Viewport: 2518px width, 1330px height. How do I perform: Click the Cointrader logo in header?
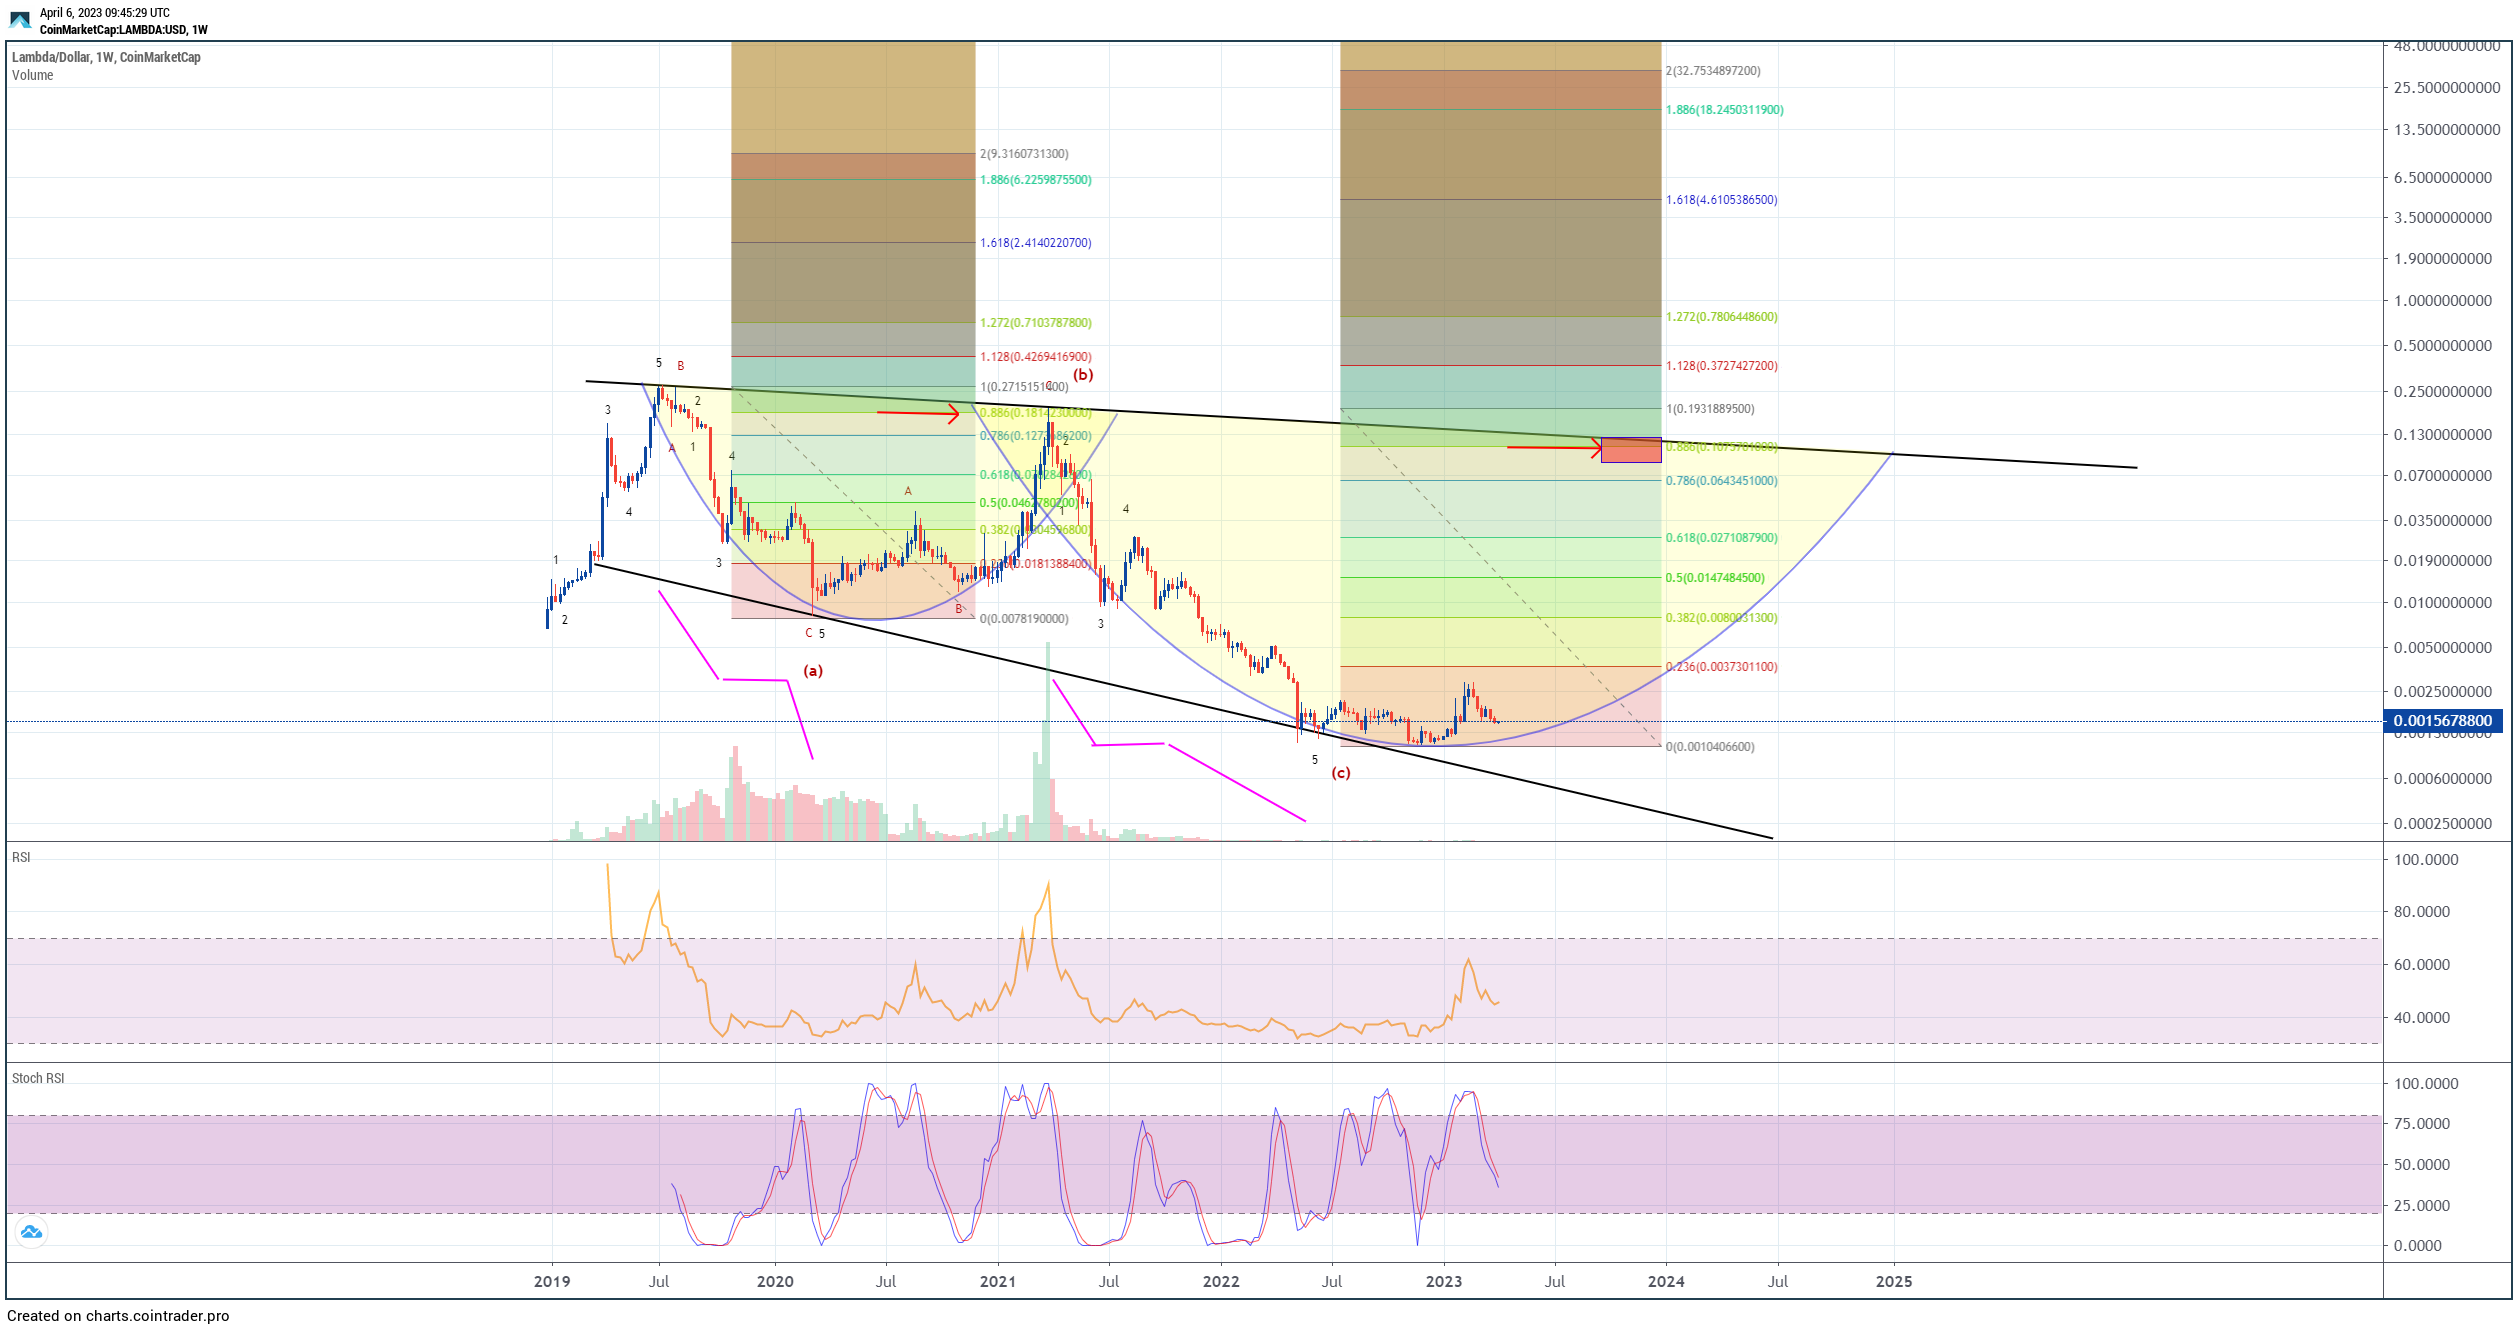20,20
